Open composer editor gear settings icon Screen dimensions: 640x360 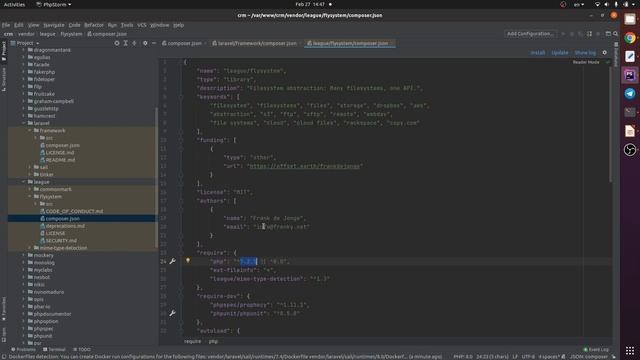(604, 53)
